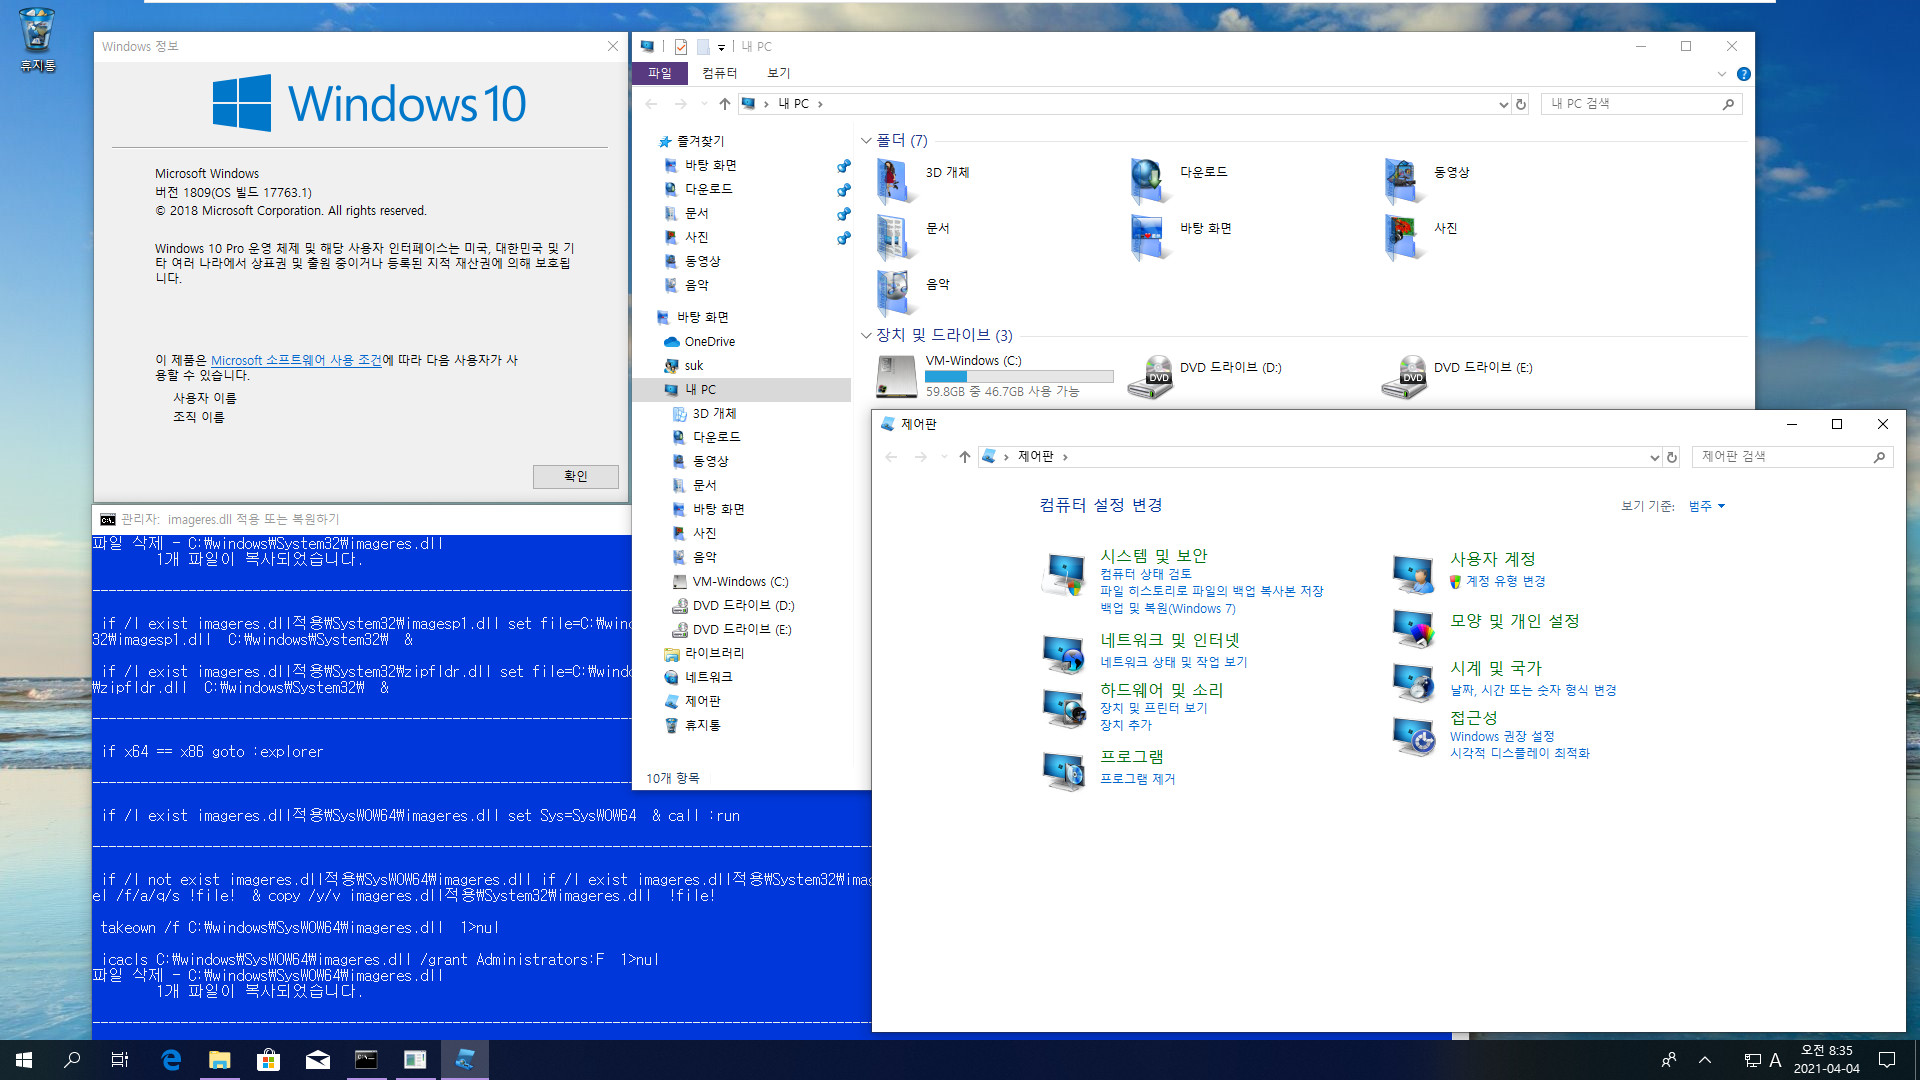This screenshot has width=1920, height=1080.
Task: Select 내 PC in navigation pane
Action: [x=740, y=390]
